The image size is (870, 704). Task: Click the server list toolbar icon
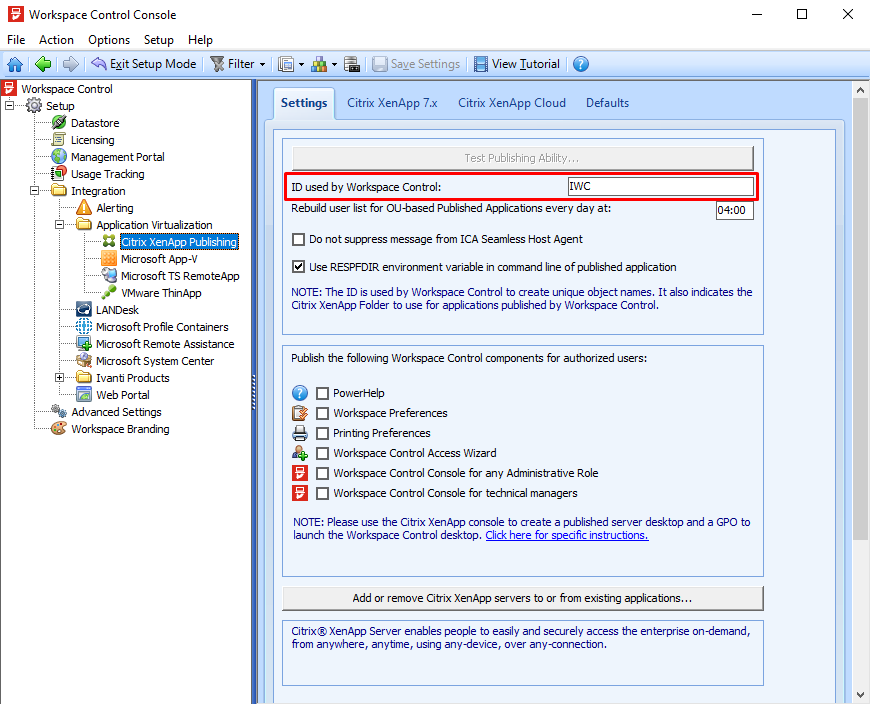352,64
